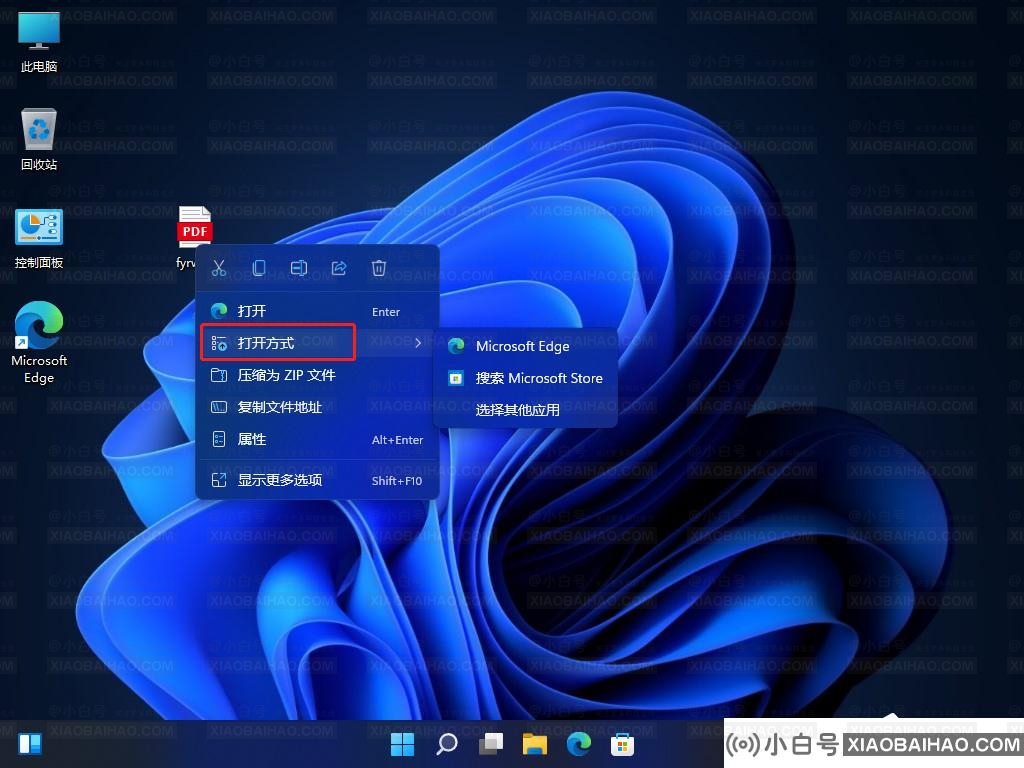Viewport: 1024px width, 768px height.
Task: Select 复制文件地址 menu entry
Action: pyautogui.click(x=317, y=407)
